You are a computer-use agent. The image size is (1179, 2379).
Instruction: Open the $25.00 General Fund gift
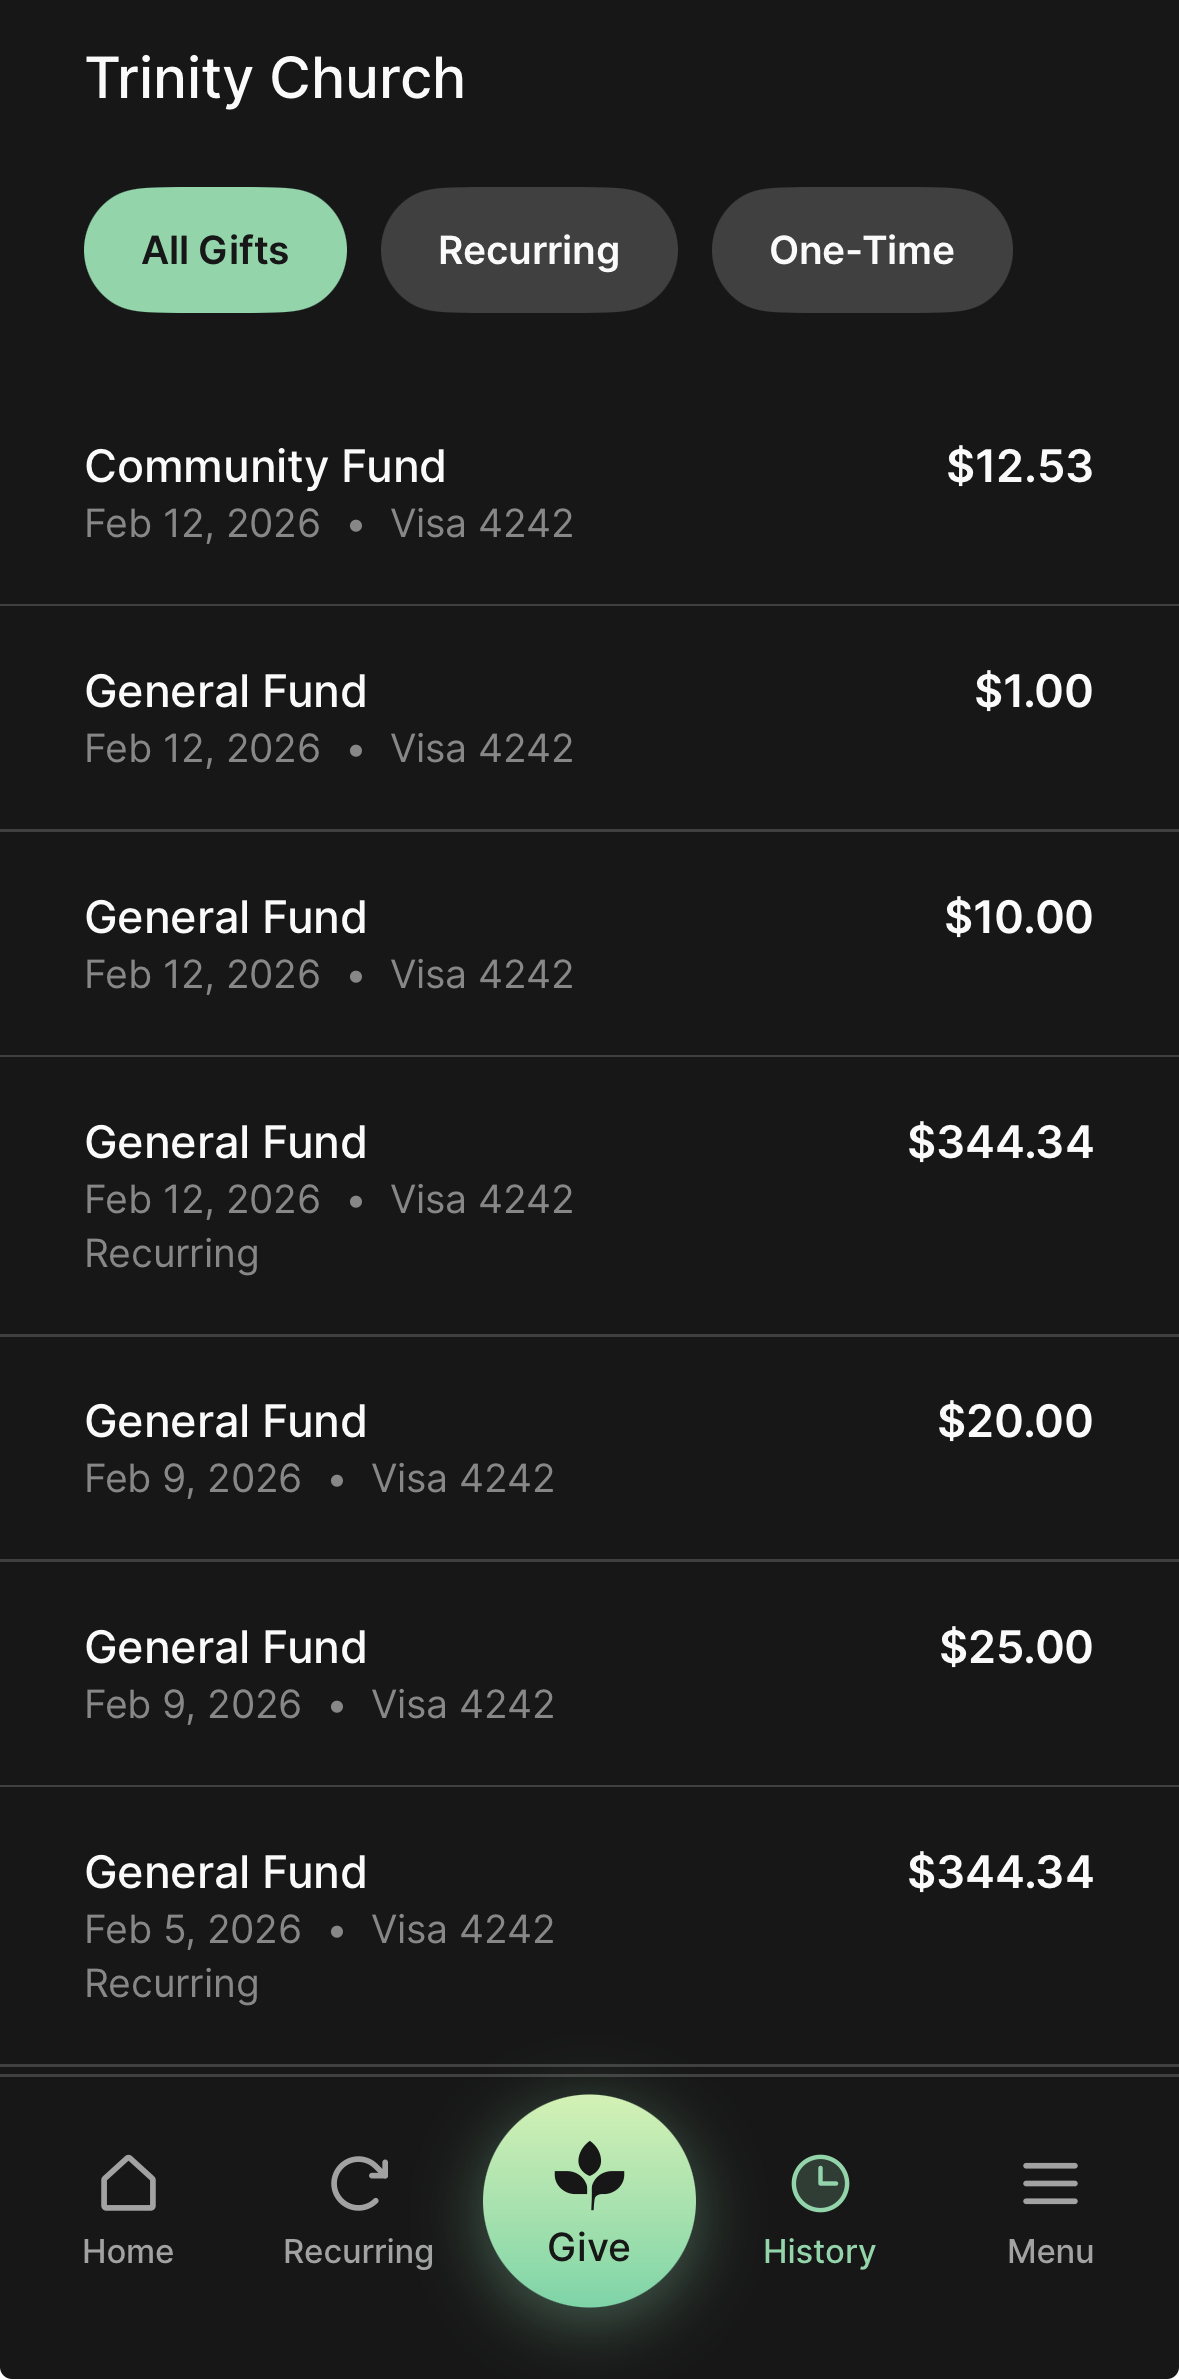[589, 1675]
